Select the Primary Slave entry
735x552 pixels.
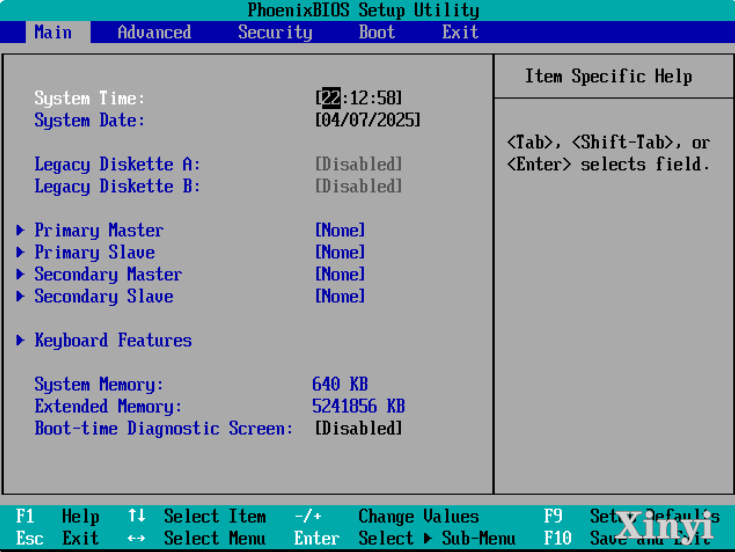[94, 253]
